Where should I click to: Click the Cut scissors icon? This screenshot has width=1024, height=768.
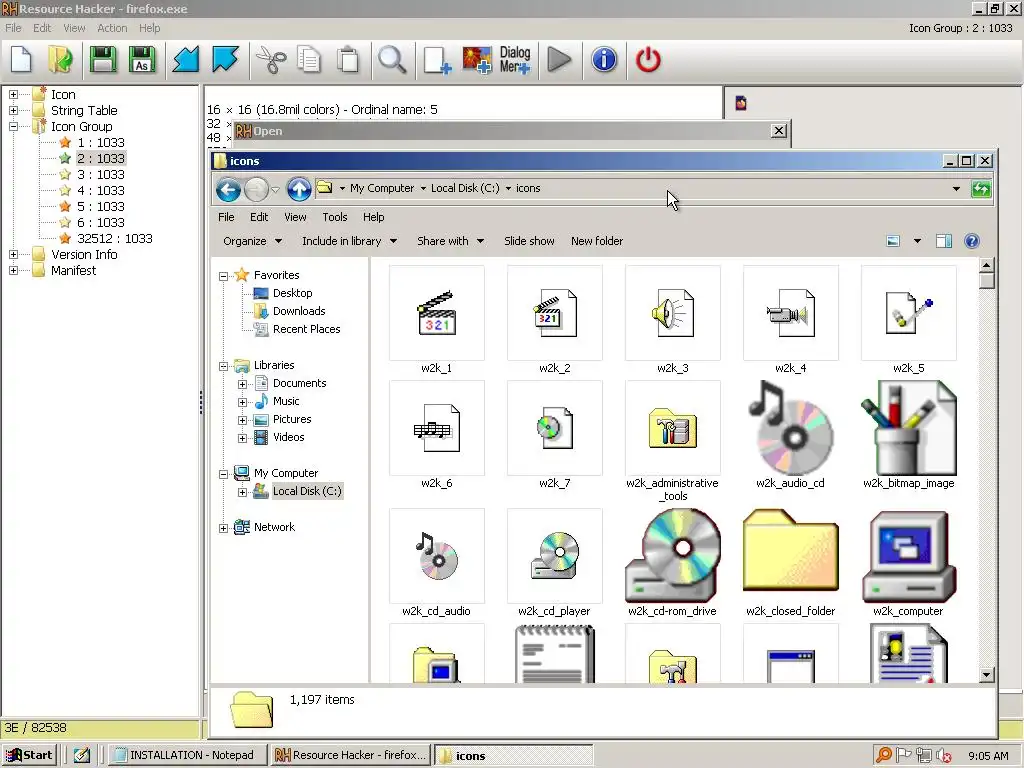tap(270, 60)
